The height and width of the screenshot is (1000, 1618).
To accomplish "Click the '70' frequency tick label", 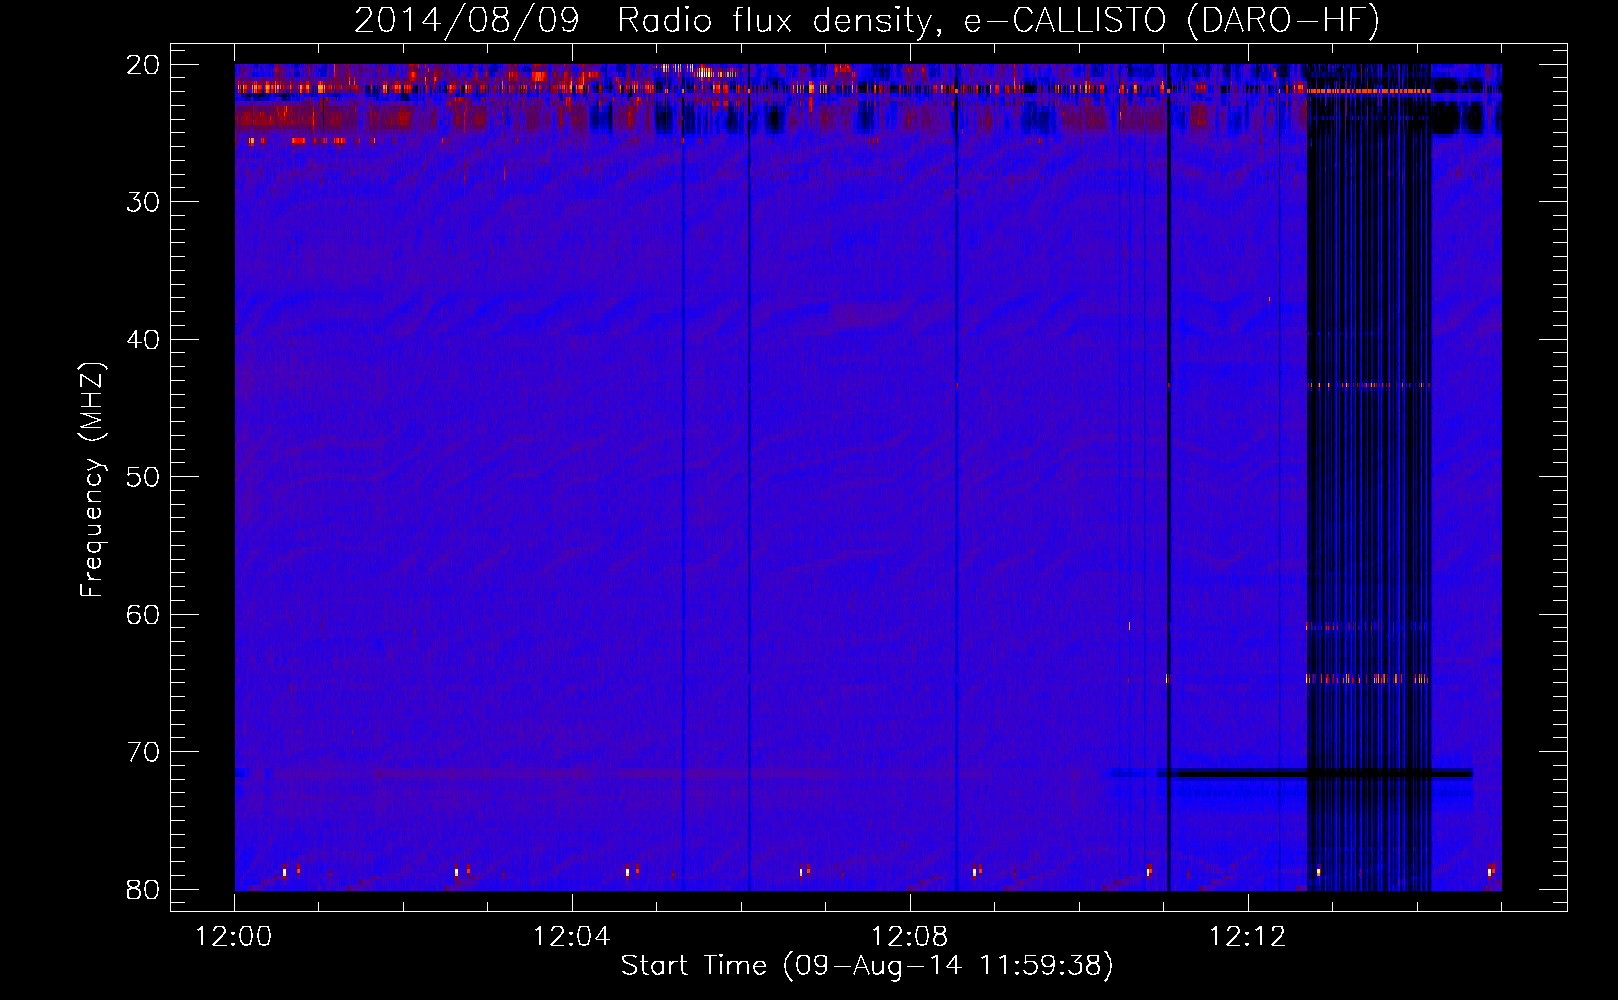I will coord(143,752).
